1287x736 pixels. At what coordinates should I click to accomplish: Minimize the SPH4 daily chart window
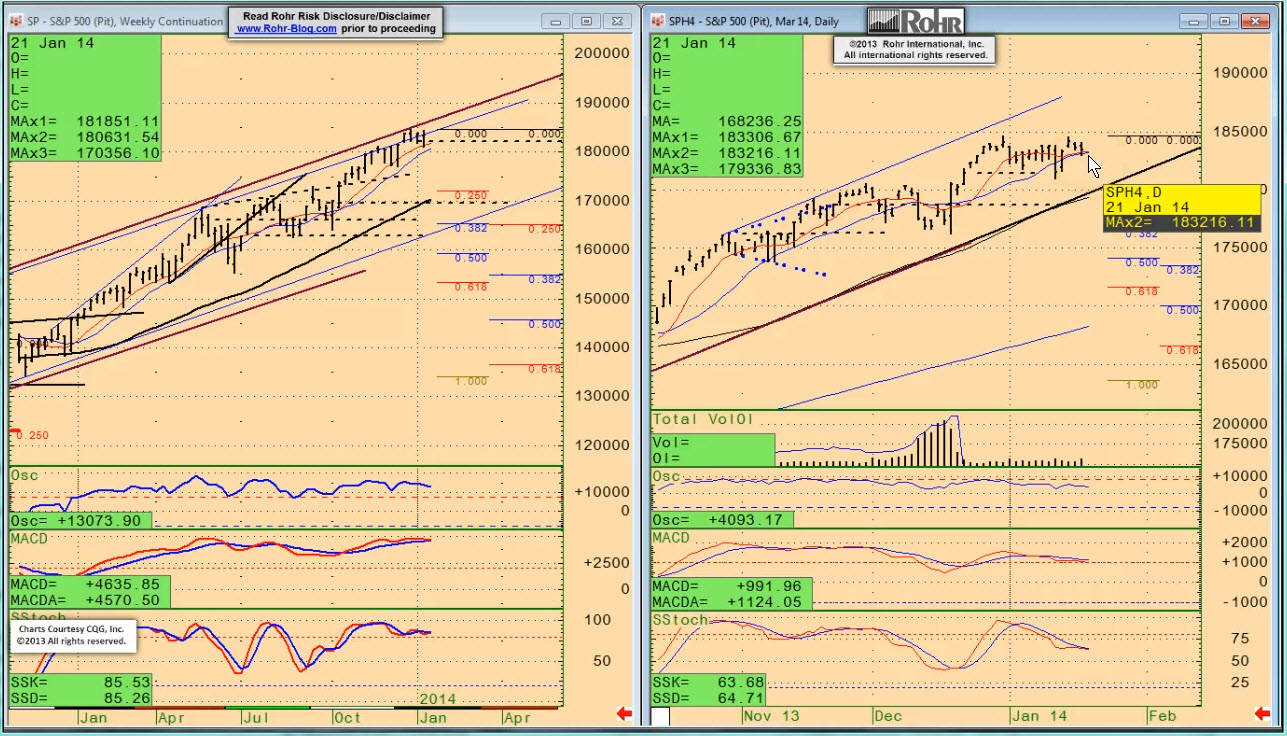[1194, 21]
